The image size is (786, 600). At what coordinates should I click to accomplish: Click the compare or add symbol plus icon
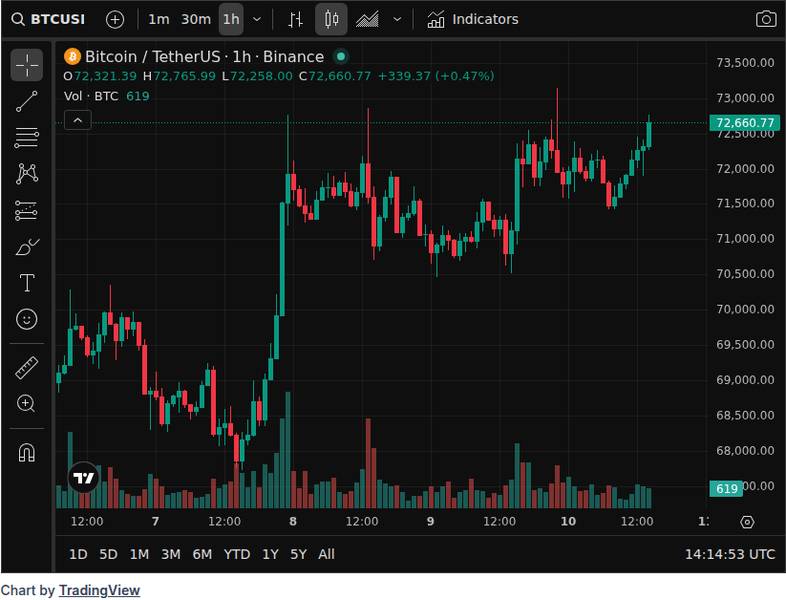click(115, 20)
